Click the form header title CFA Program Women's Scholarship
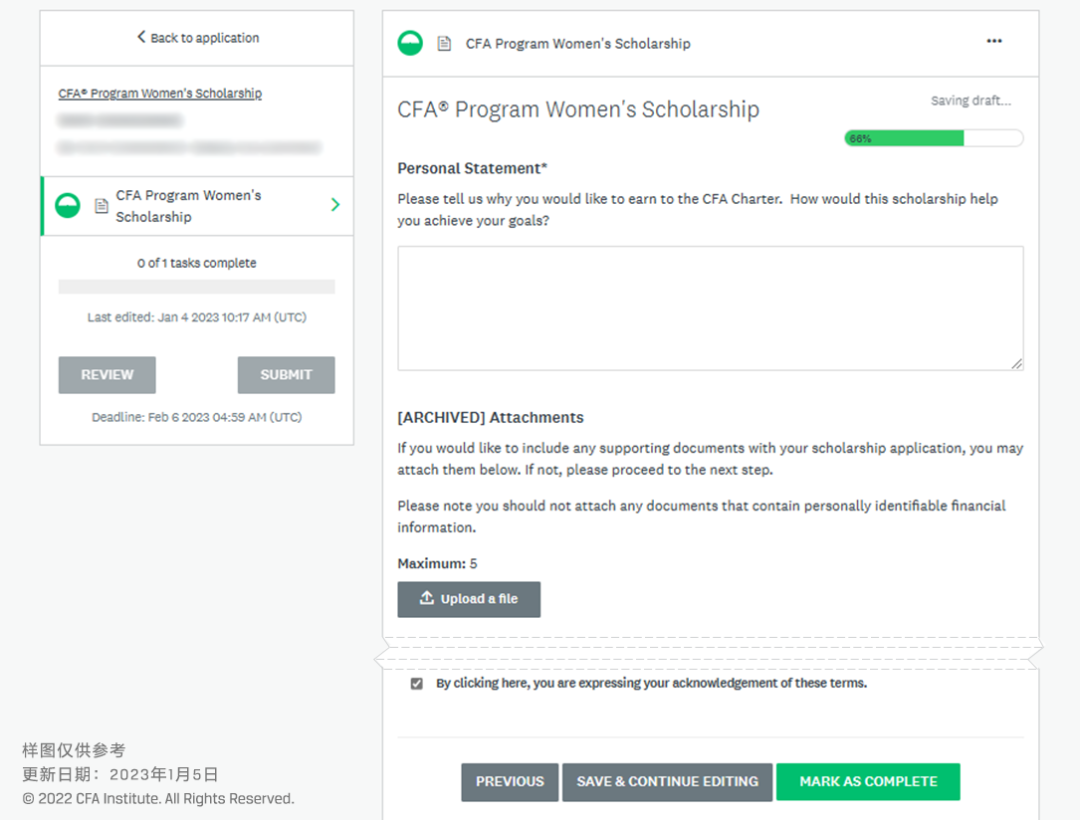 click(578, 43)
